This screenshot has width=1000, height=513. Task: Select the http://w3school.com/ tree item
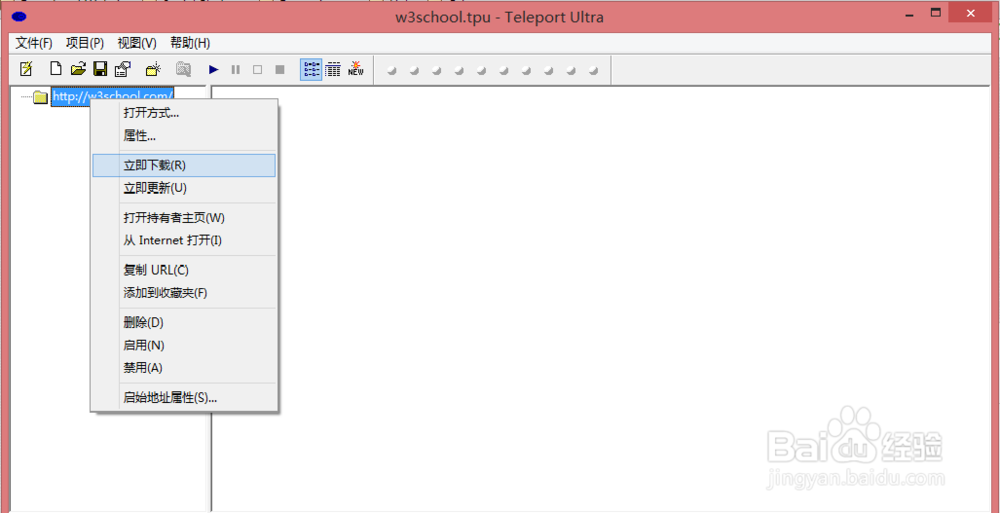(113, 97)
